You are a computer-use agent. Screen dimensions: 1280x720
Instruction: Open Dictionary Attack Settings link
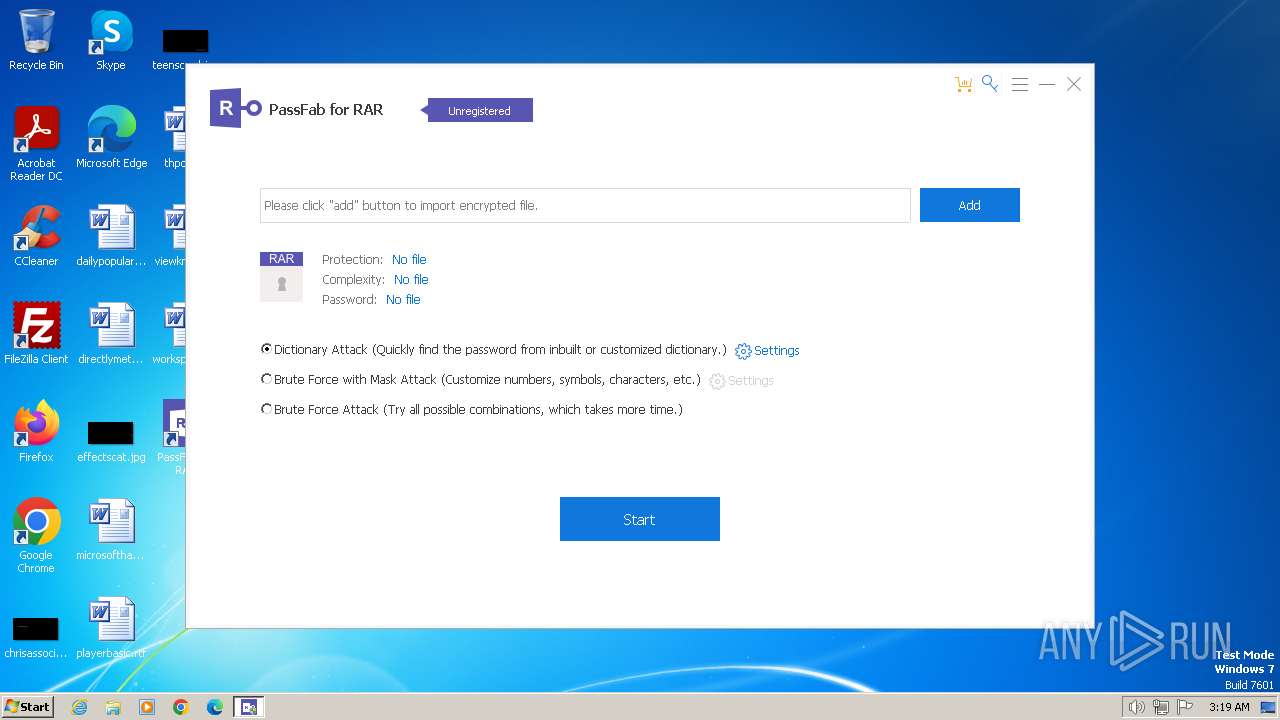click(777, 351)
